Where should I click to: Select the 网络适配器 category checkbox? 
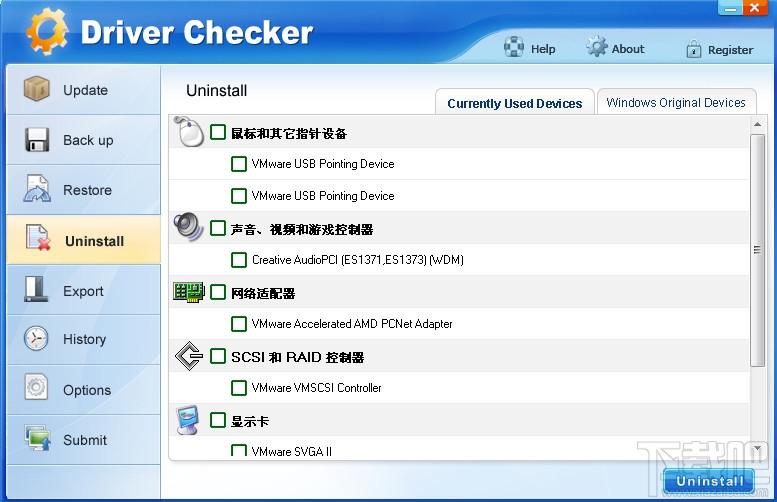pos(218,293)
